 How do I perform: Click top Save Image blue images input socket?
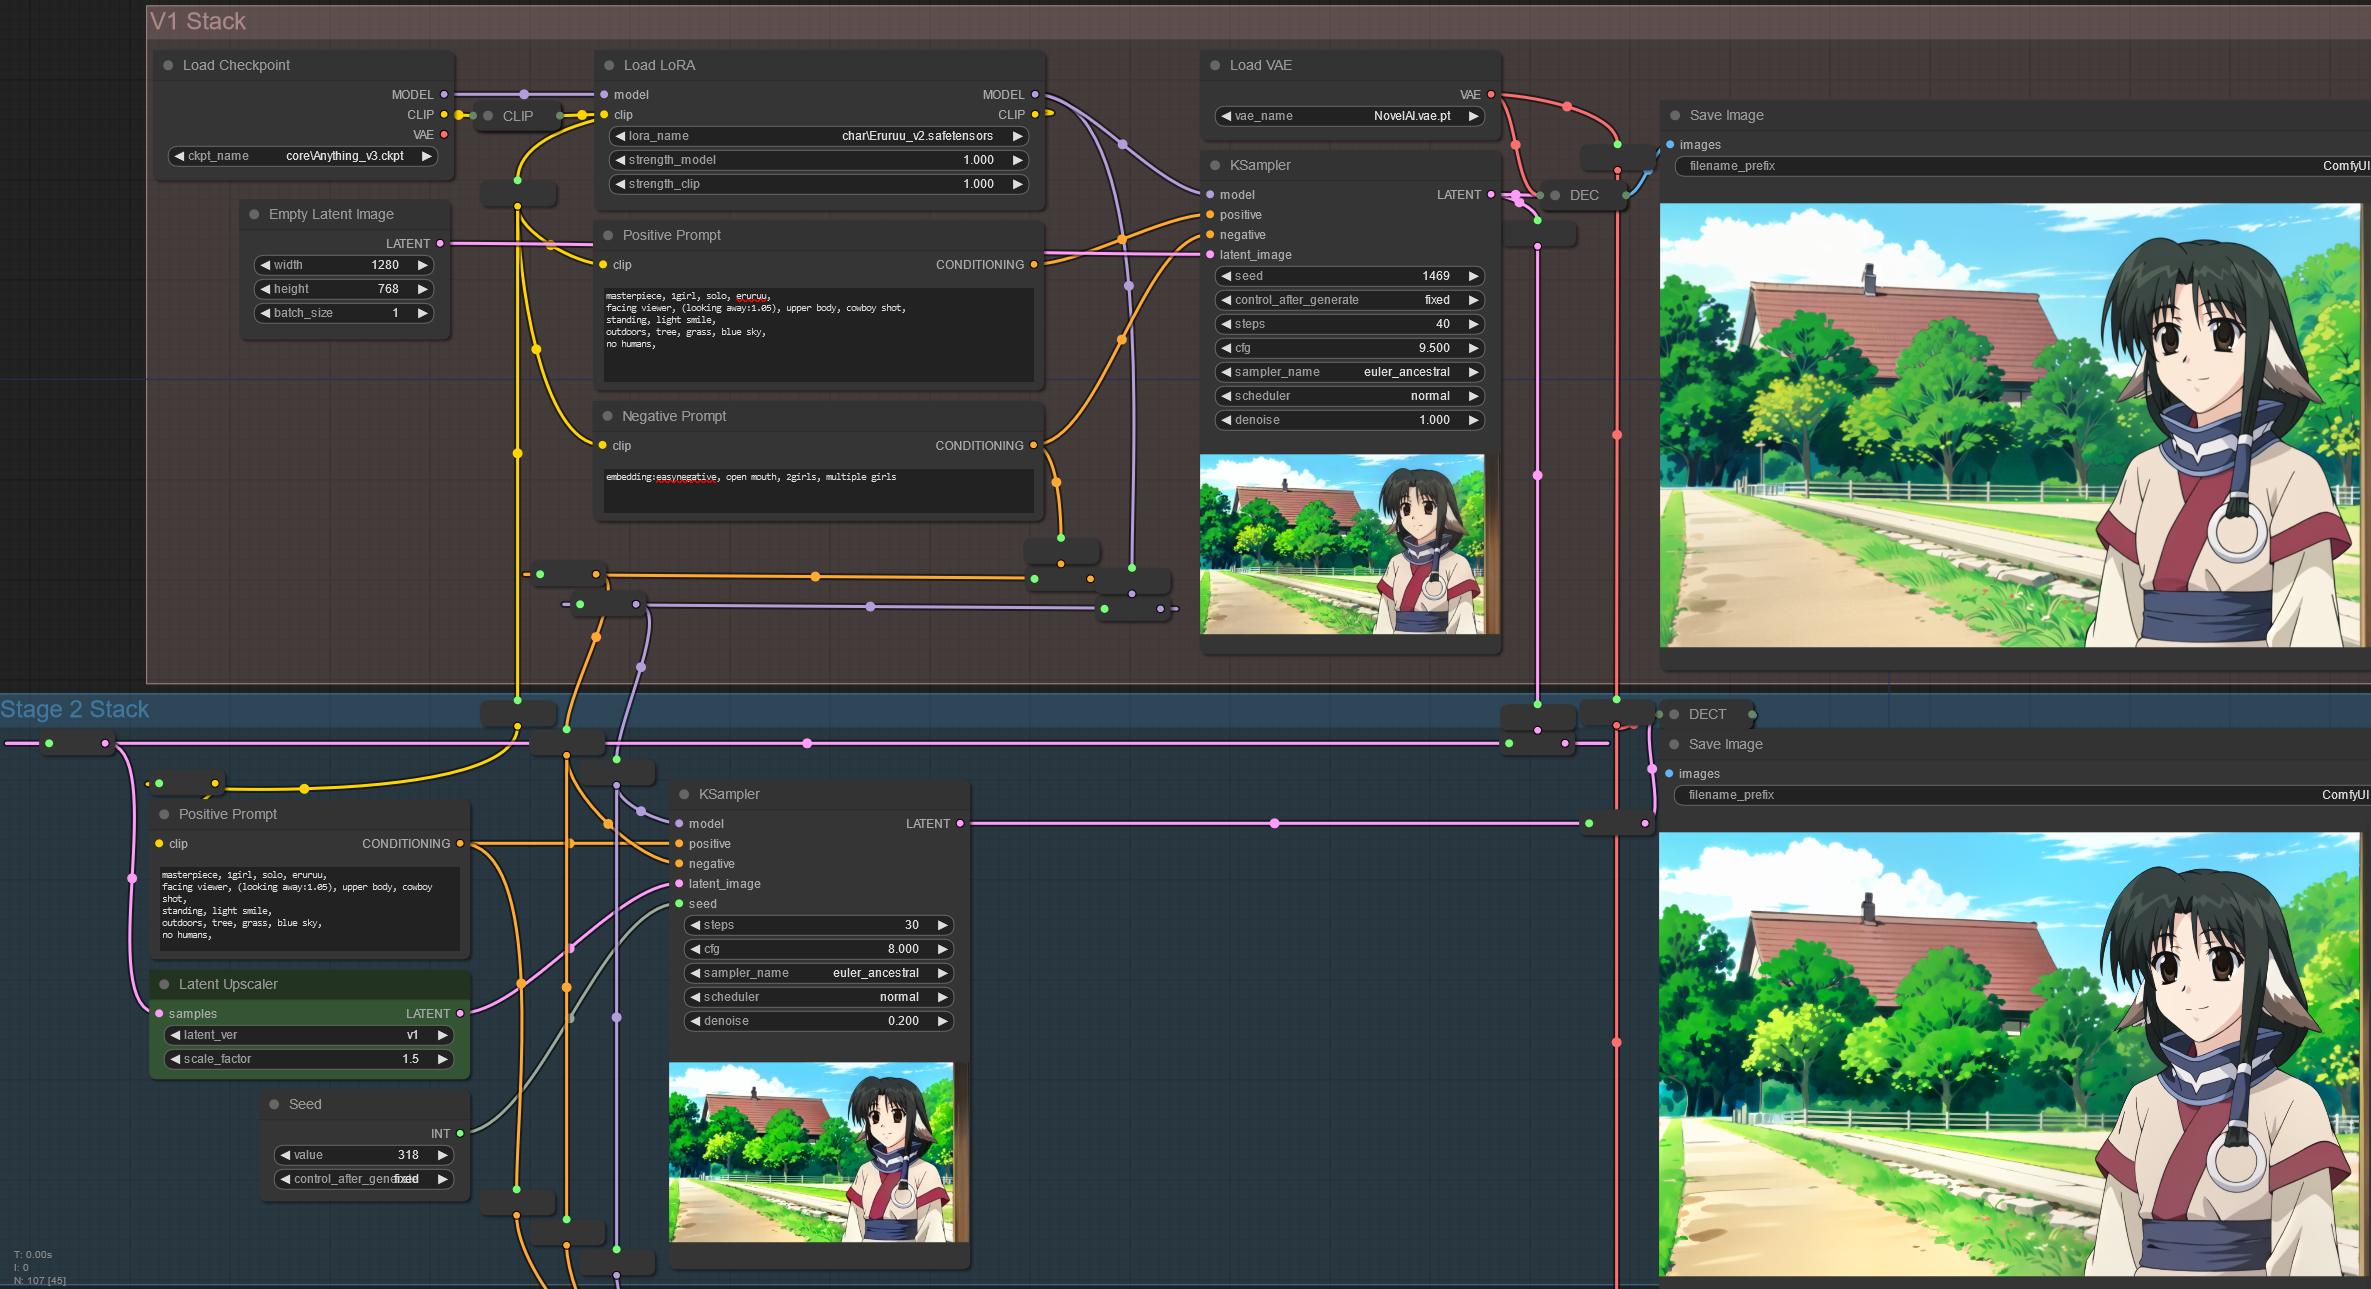pos(1670,144)
